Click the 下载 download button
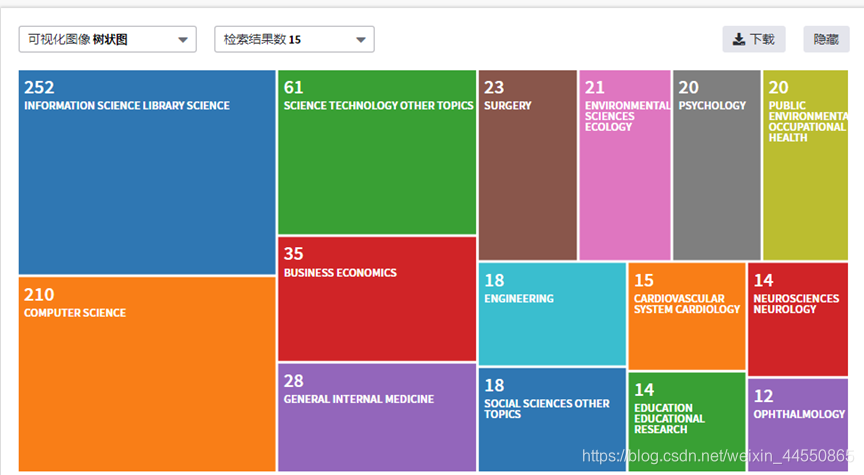This screenshot has width=864, height=475. (754, 39)
